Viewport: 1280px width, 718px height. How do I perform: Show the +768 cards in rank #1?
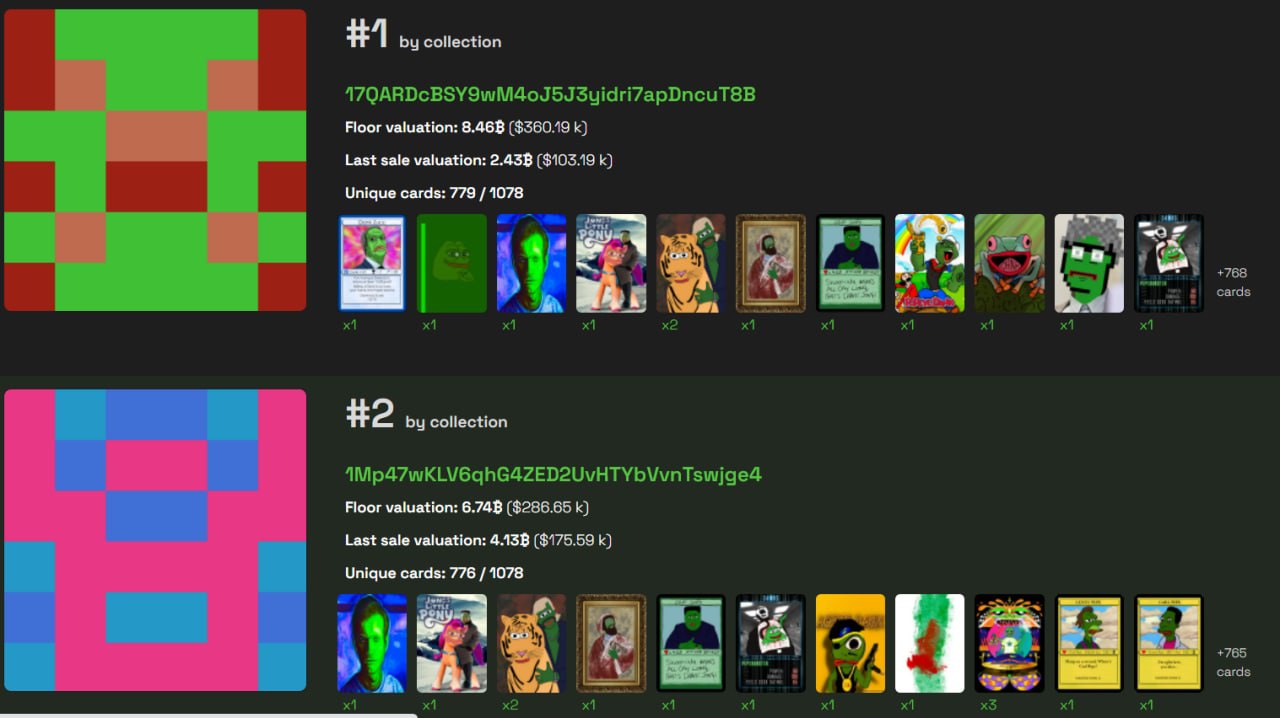[1233, 282]
